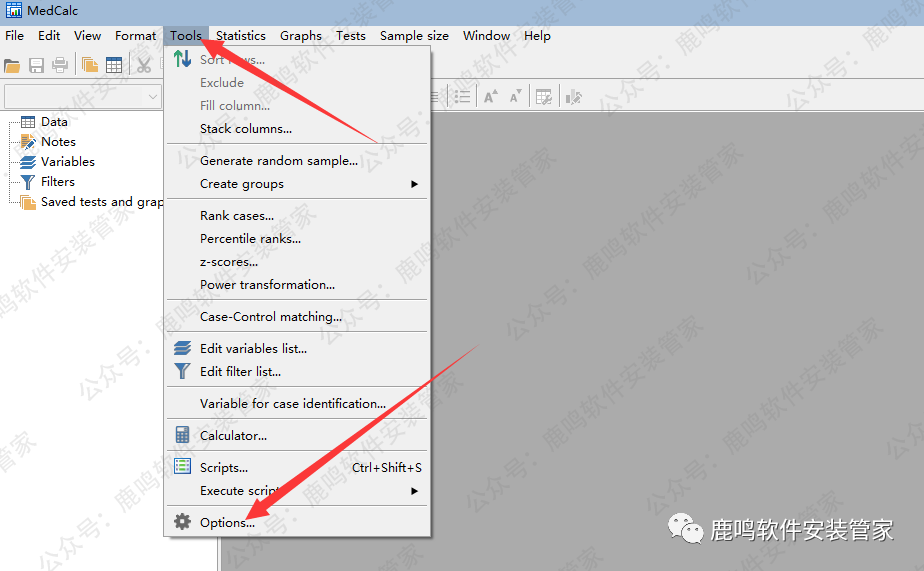The height and width of the screenshot is (571, 924).
Task: Click the contents window toolbar icon
Action: click(x=90, y=65)
